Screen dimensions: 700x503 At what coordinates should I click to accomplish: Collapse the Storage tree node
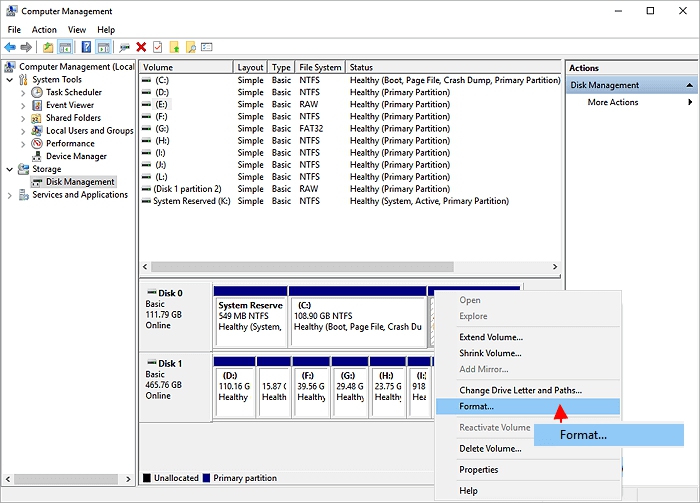tap(10, 170)
